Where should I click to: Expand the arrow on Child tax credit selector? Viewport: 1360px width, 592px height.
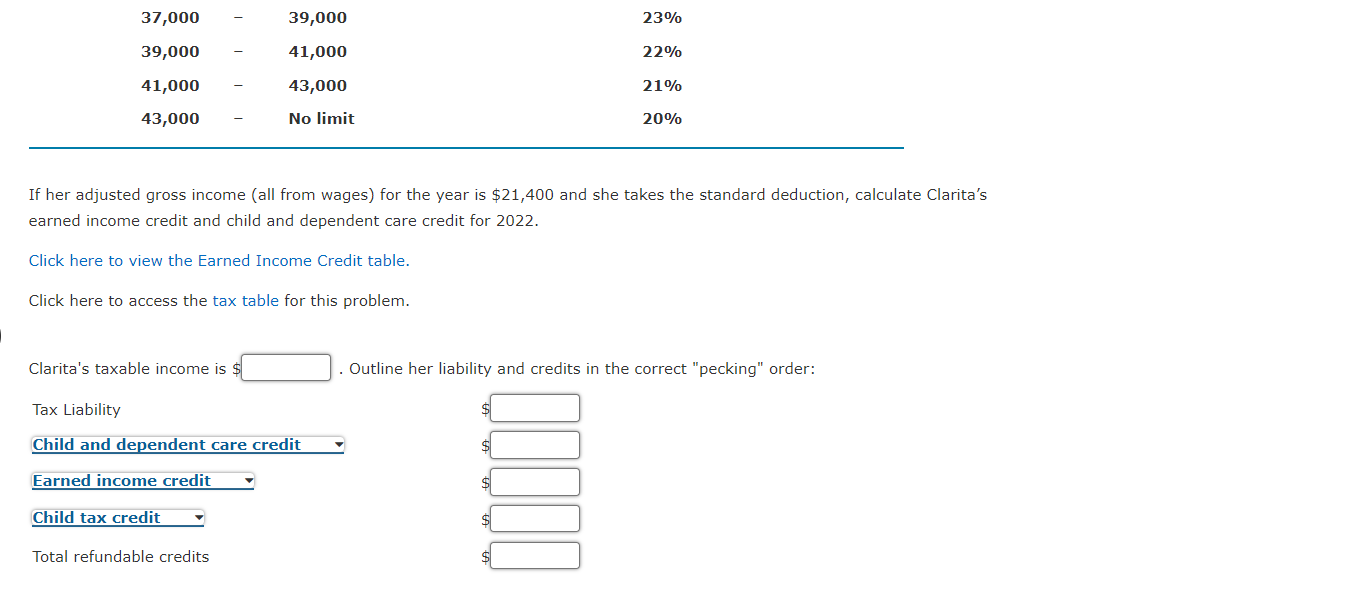point(197,517)
